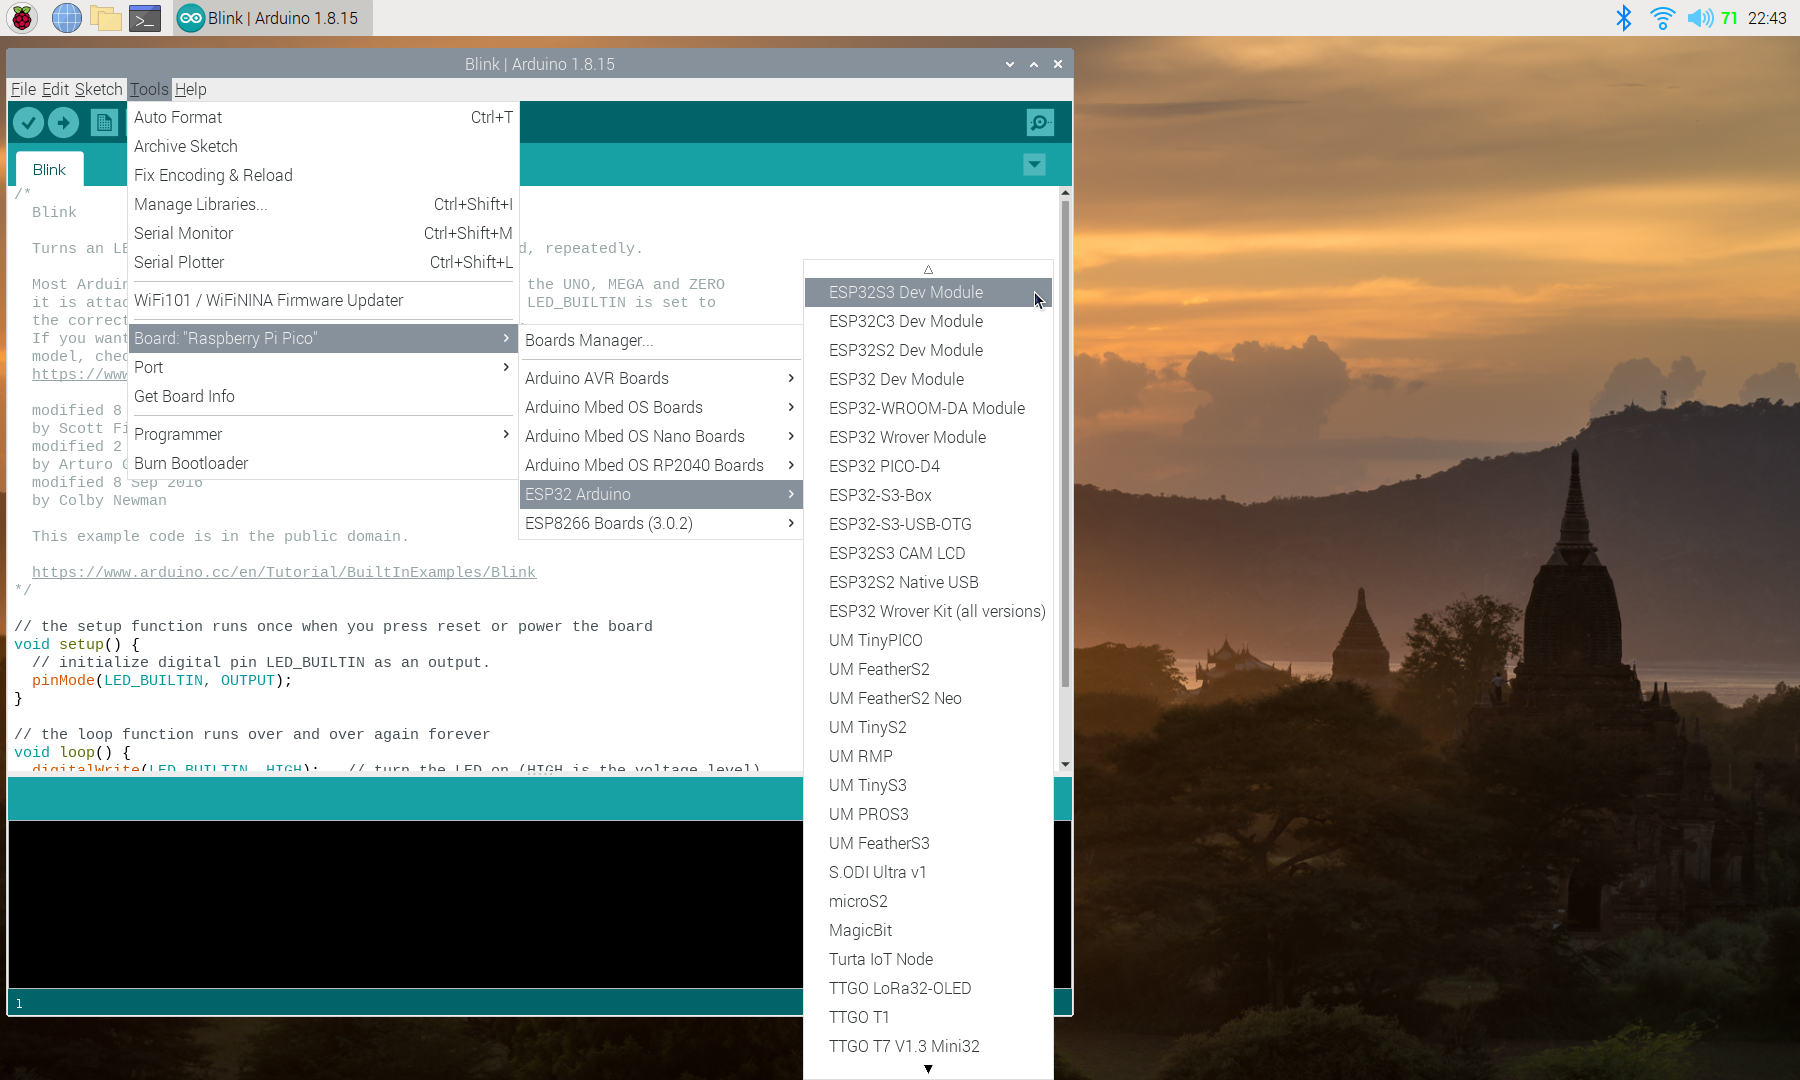Expand the Port submenu
The height and width of the screenshot is (1080, 1800).
tap(323, 367)
